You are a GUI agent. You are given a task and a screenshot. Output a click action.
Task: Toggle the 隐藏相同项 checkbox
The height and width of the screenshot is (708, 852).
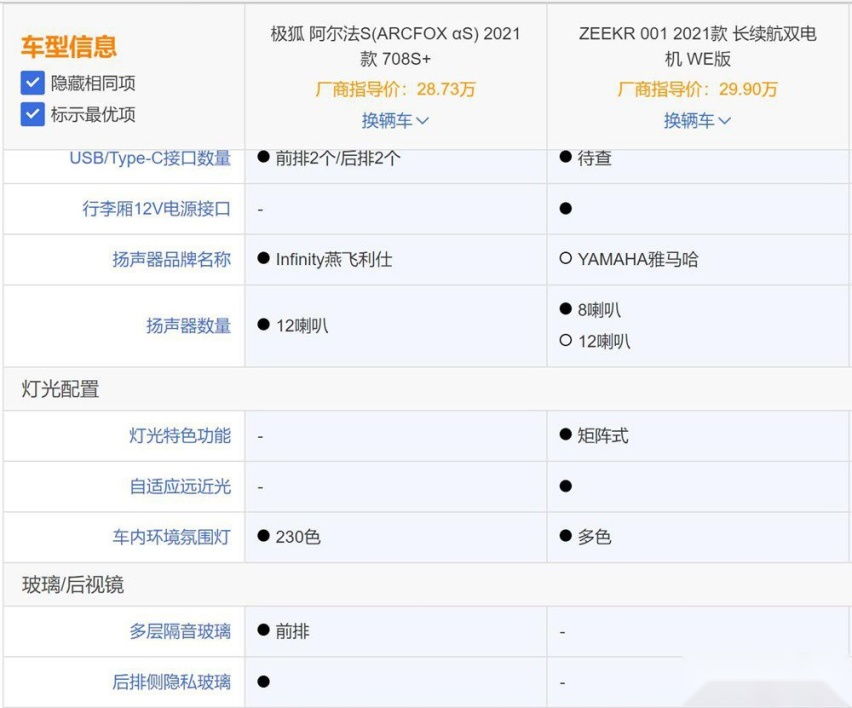[x=33, y=83]
